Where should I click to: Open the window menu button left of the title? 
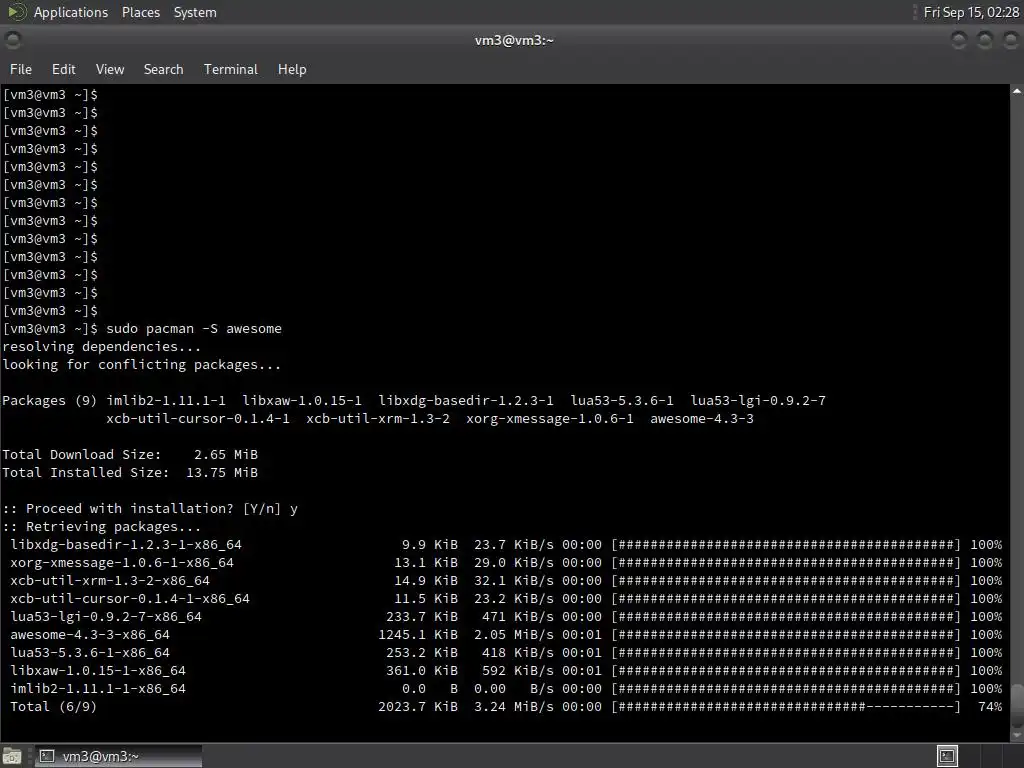[12, 40]
